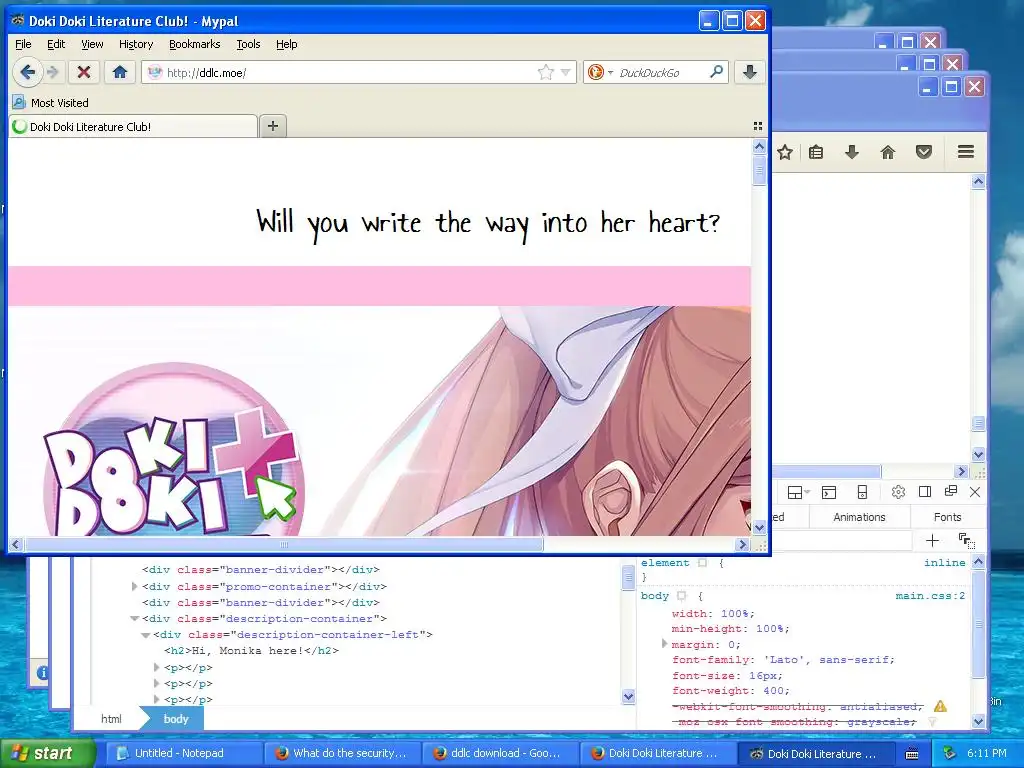Click the inline source label
The width and height of the screenshot is (1024, 768).
(x=944, y=562)
